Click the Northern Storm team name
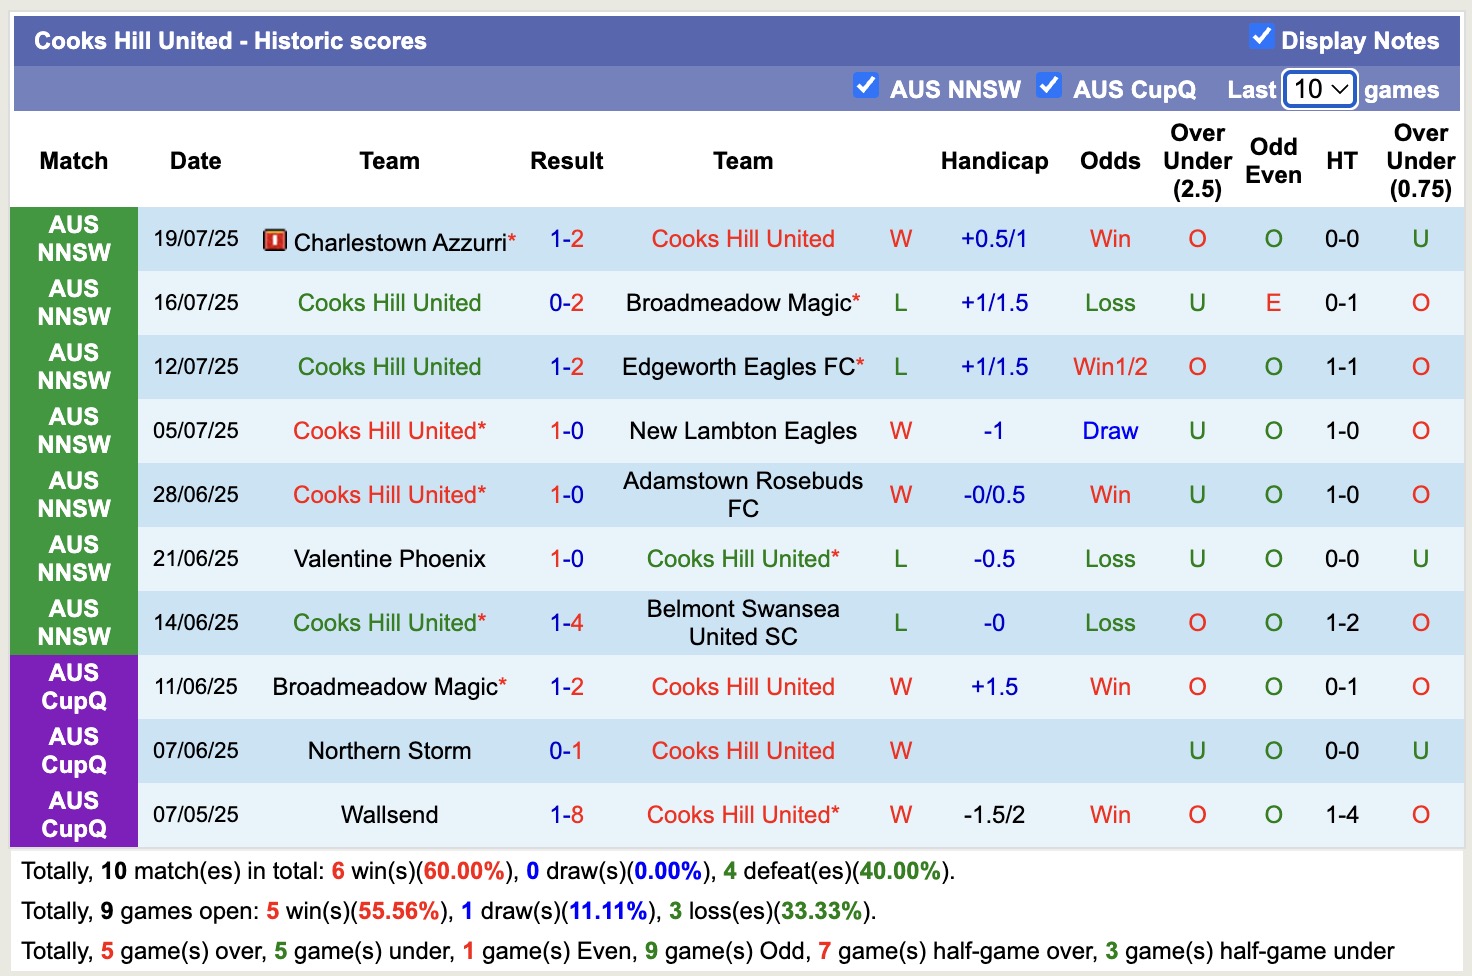The width and height of the screenshot is (1472, 976). (389, 750)
